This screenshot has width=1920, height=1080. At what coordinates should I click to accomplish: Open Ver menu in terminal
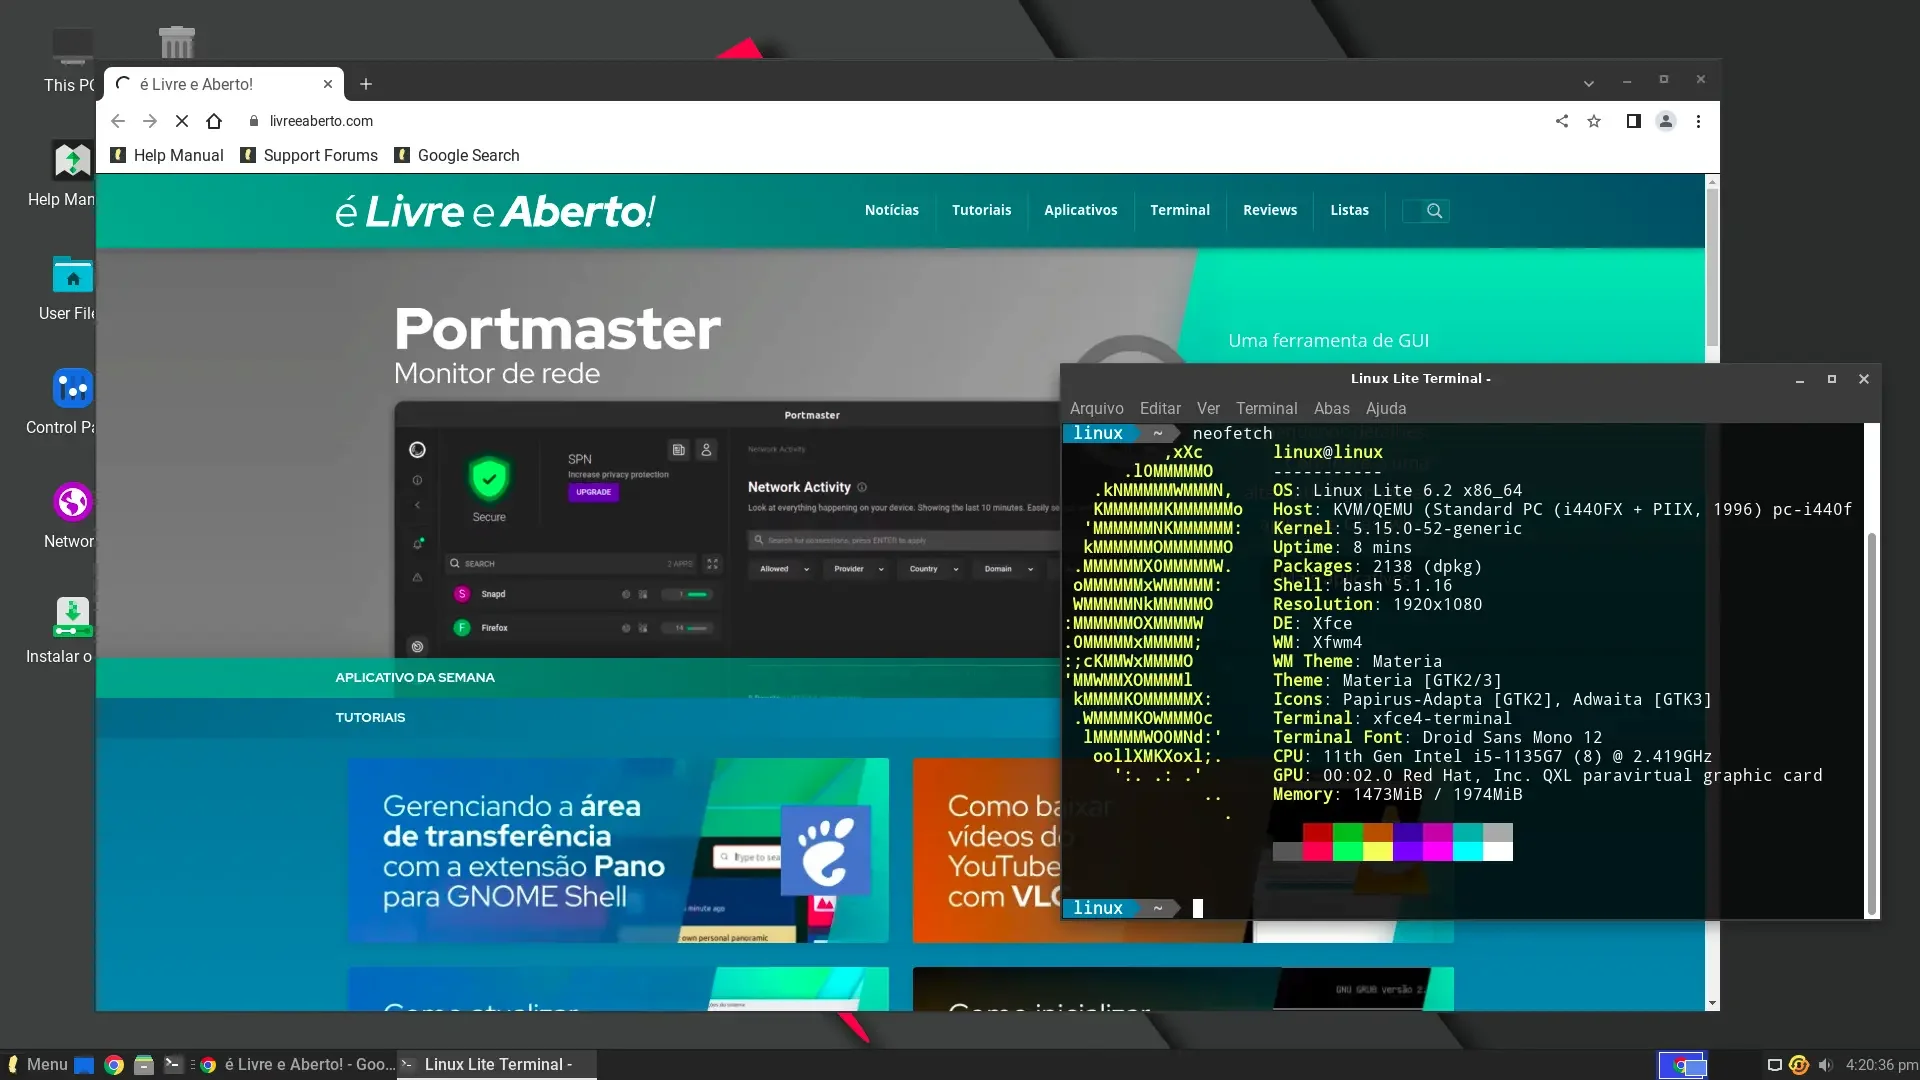[1208, 408]
